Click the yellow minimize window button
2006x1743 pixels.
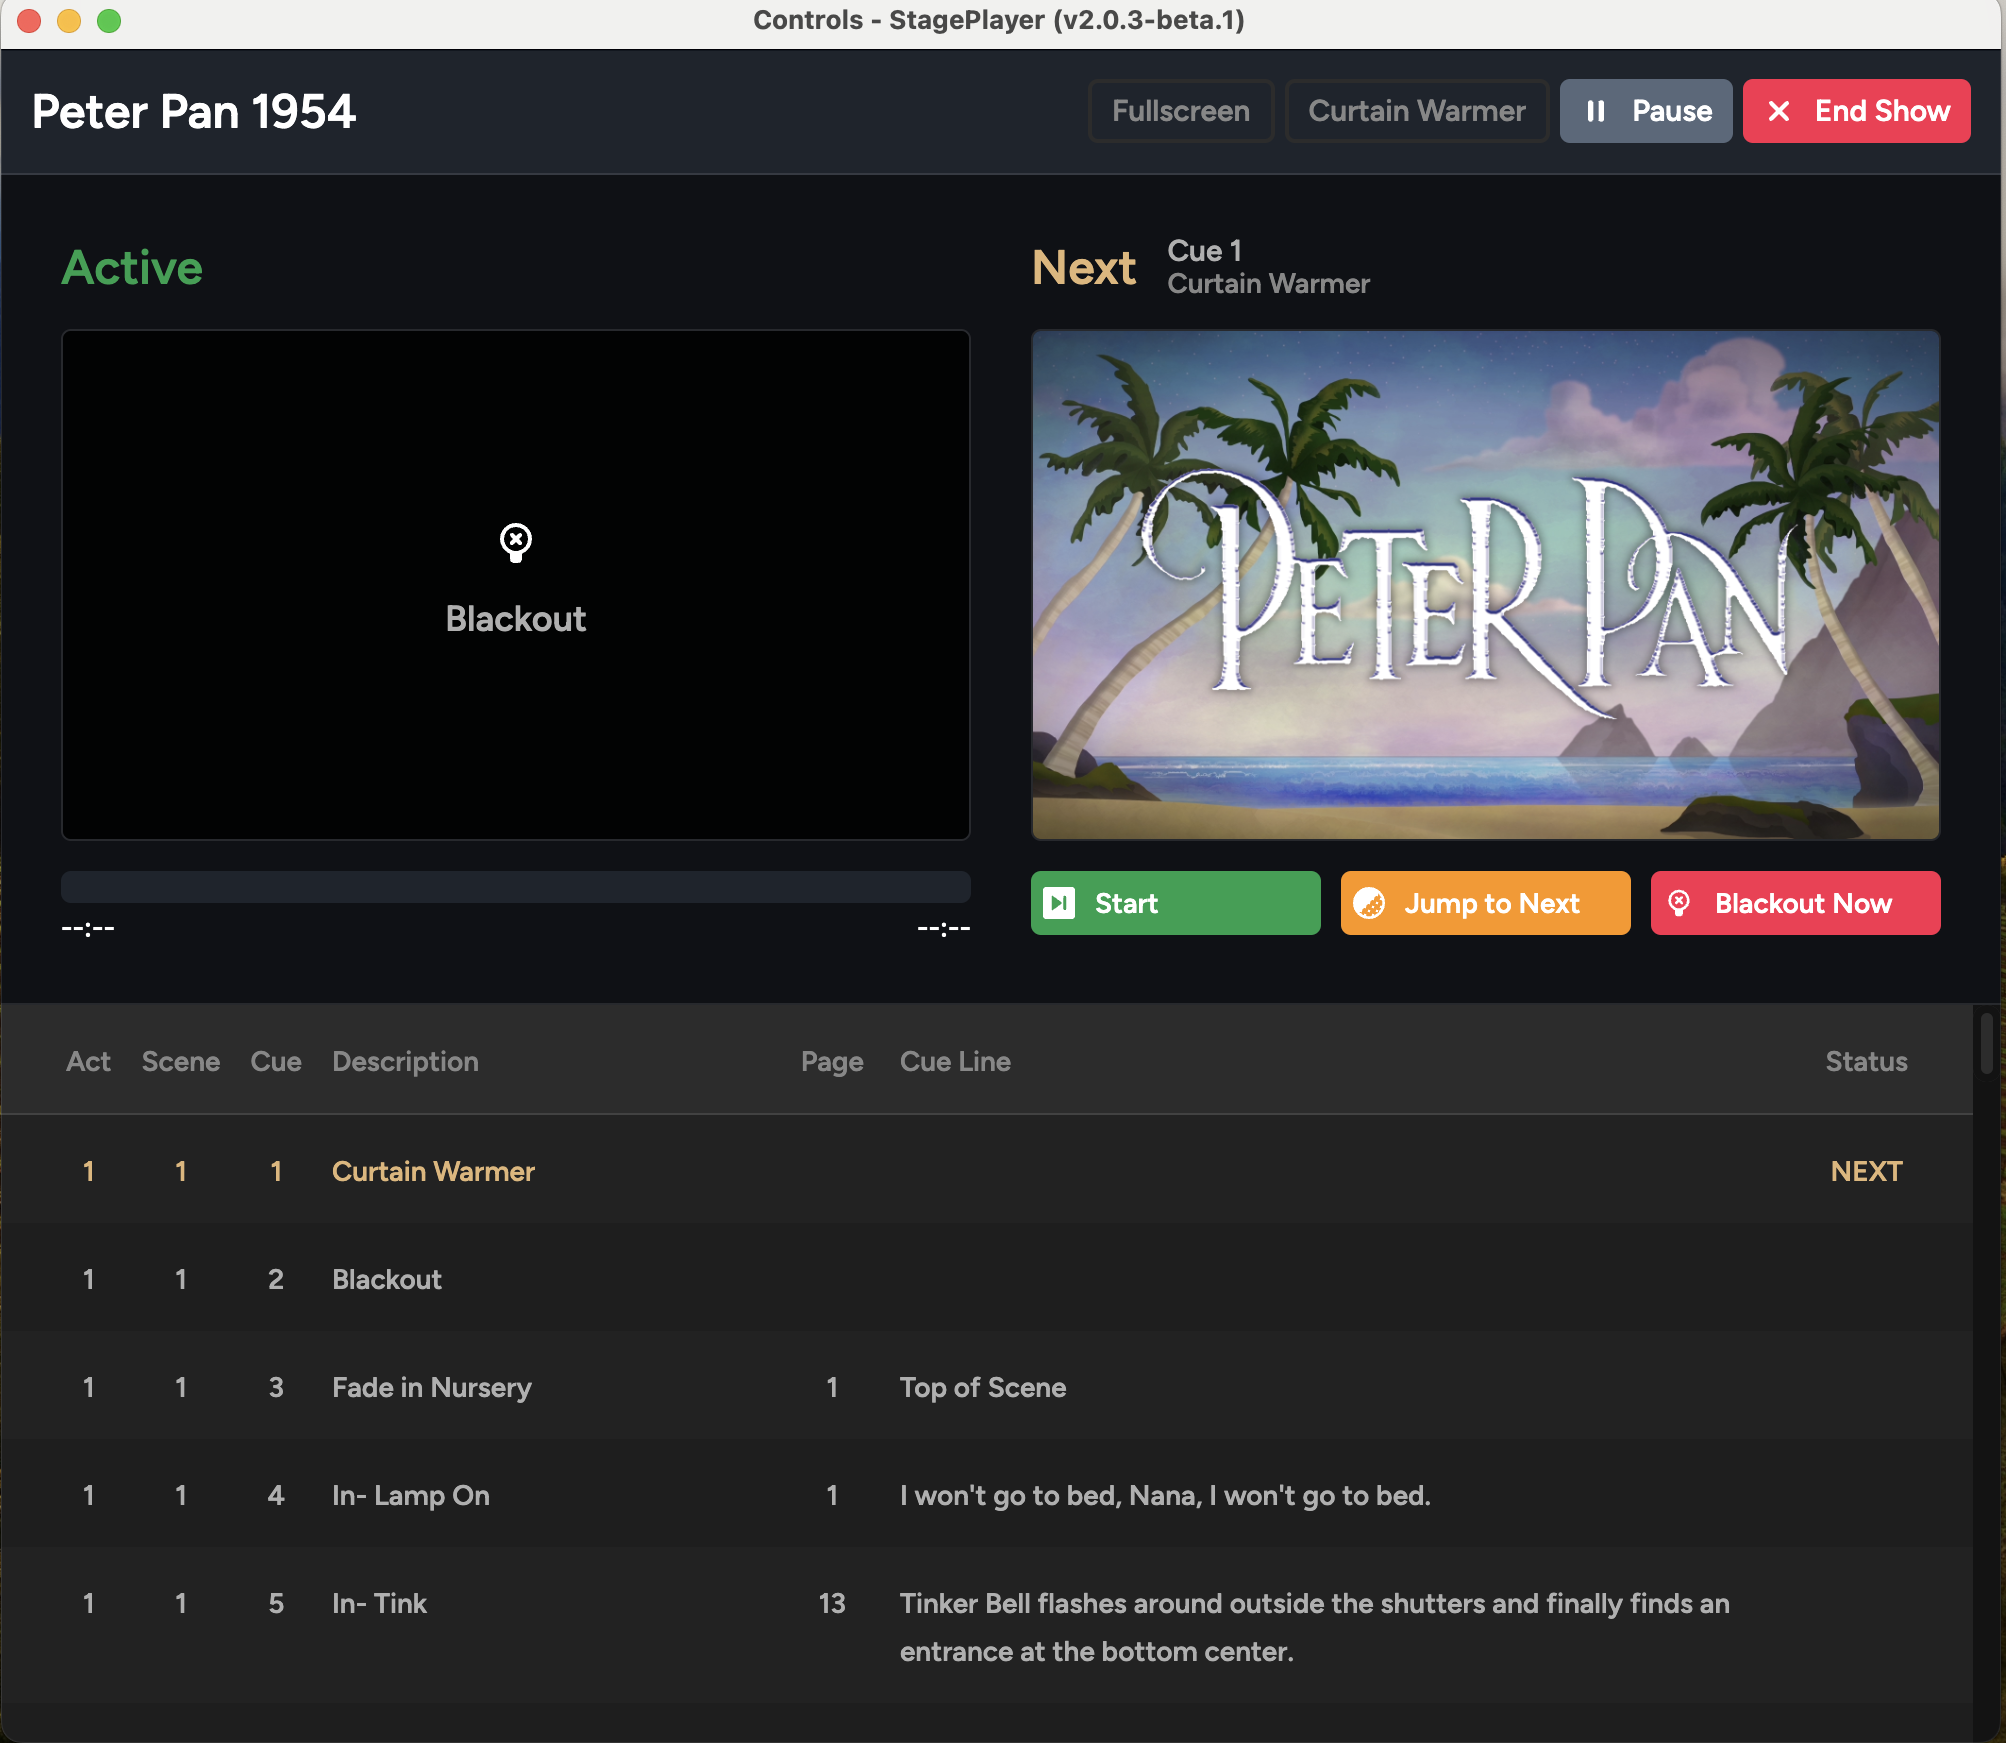[69, 21]
